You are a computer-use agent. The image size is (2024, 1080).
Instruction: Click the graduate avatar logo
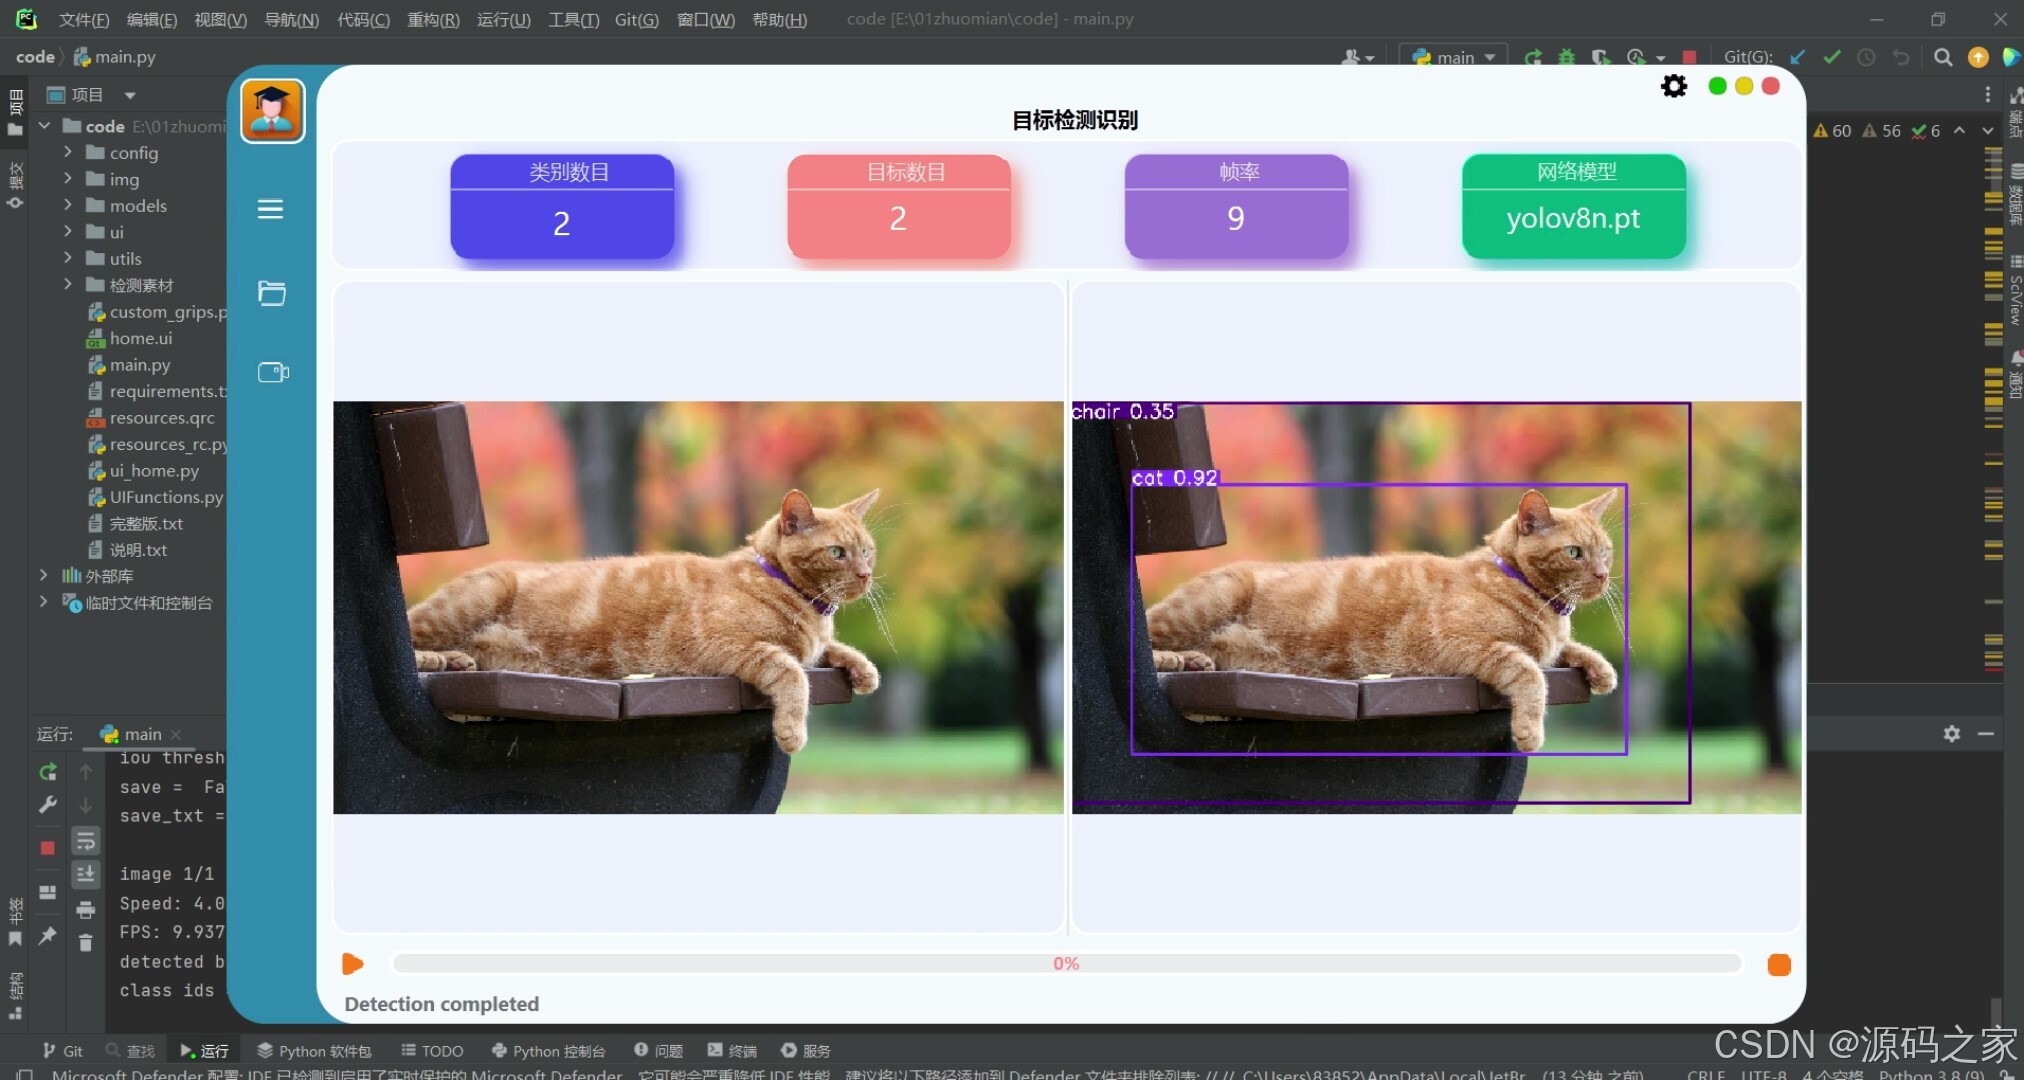pos(272,111)
